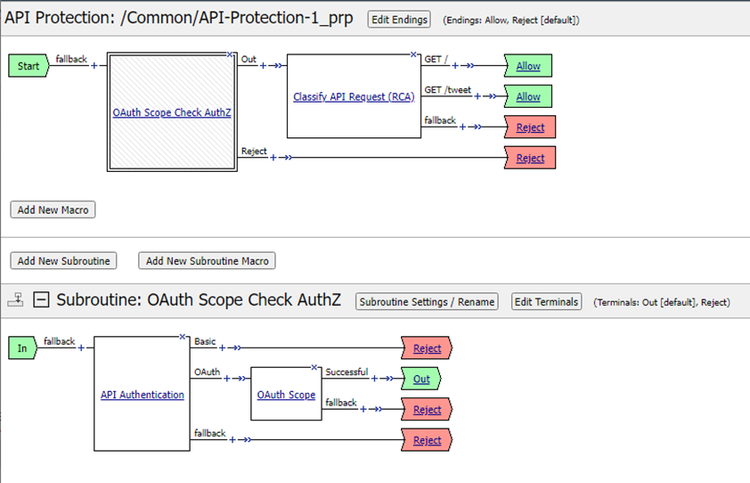Viewport: 750px width, 483px height.
Task: Delete the OAuth Scope Check AuthZ macro box
Action: pos(232,54)
